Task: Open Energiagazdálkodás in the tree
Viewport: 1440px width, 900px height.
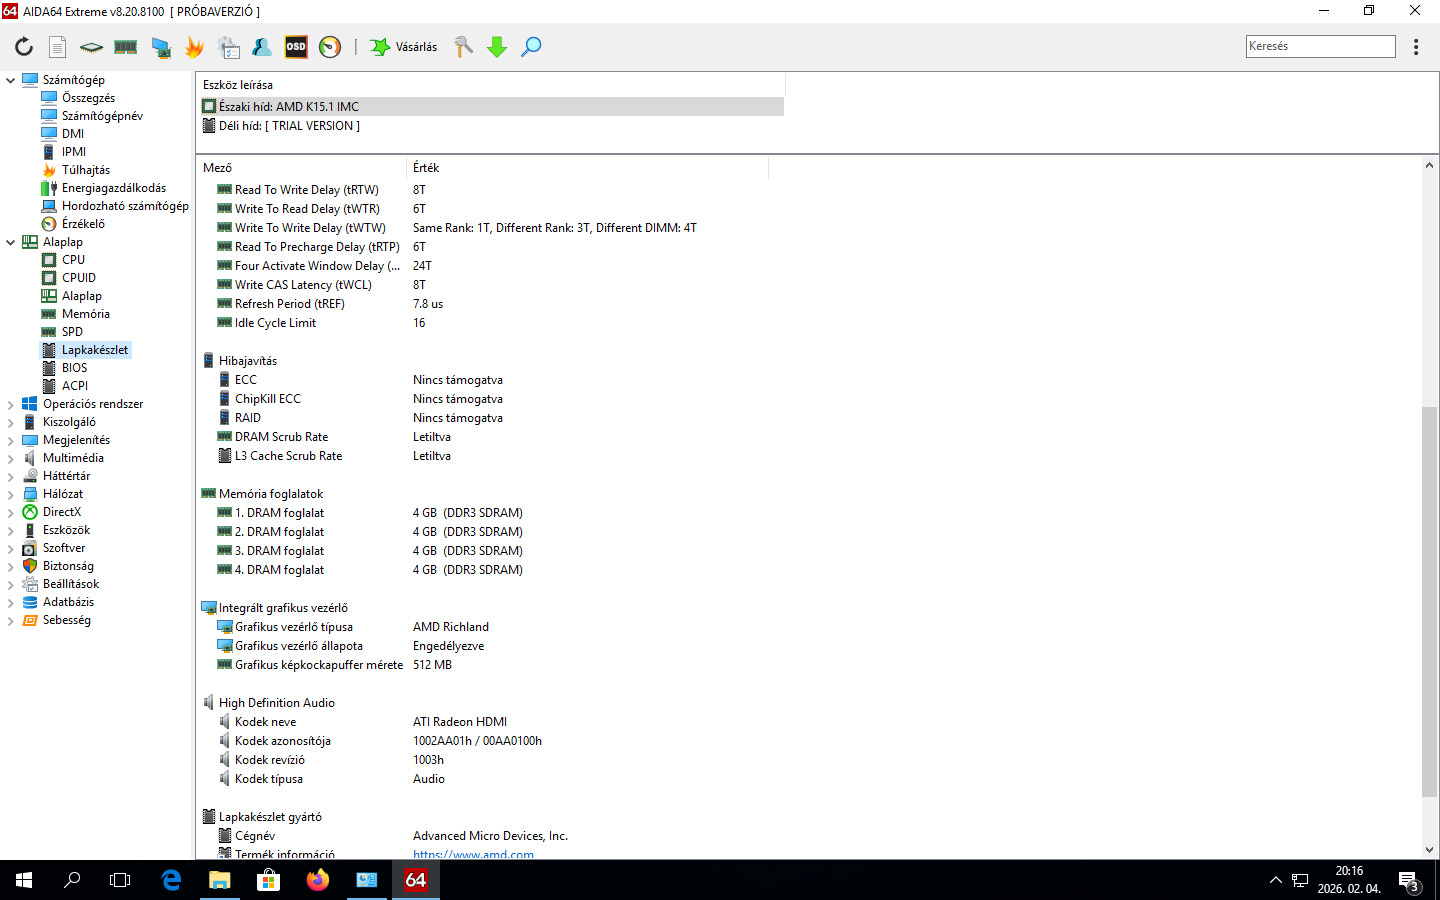Action: (x=113, y=188)
